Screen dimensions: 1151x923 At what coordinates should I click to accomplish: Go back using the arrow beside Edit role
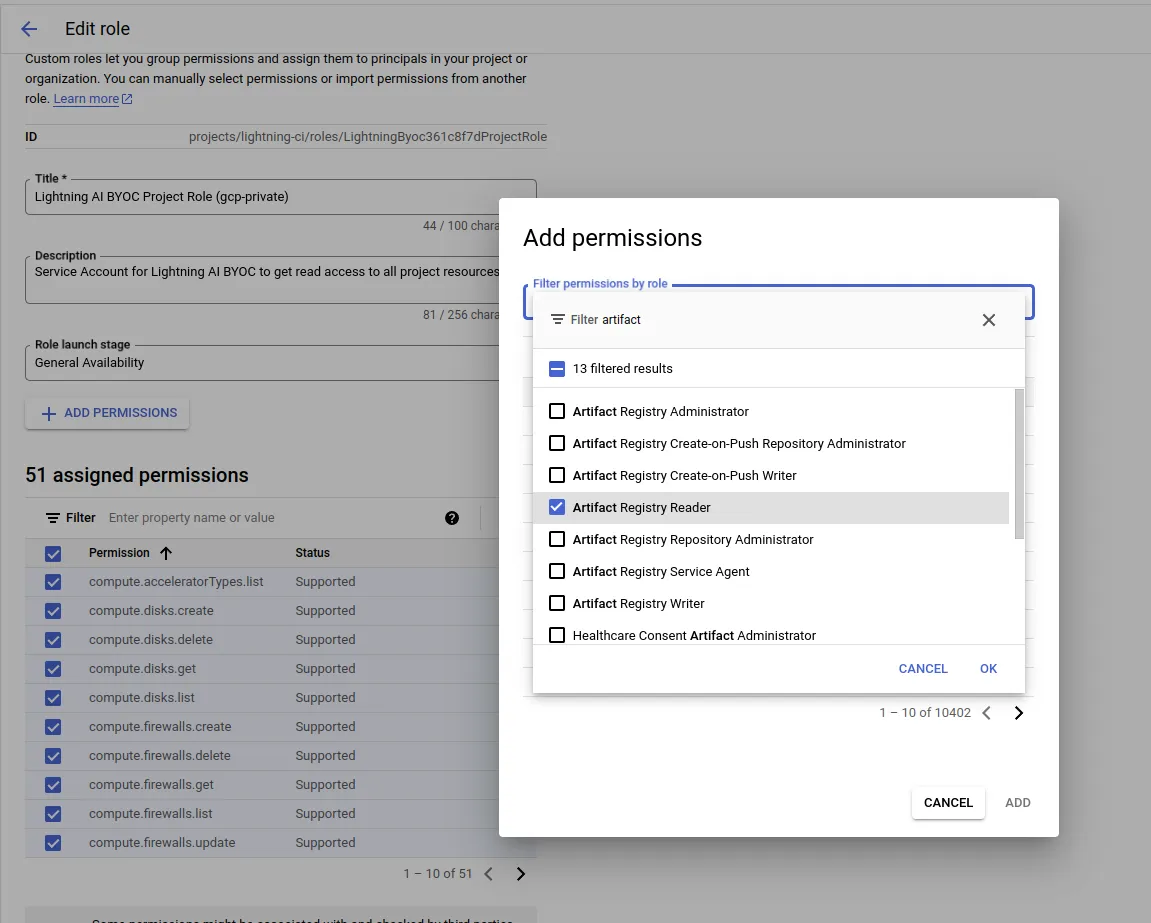coord(29,29)
